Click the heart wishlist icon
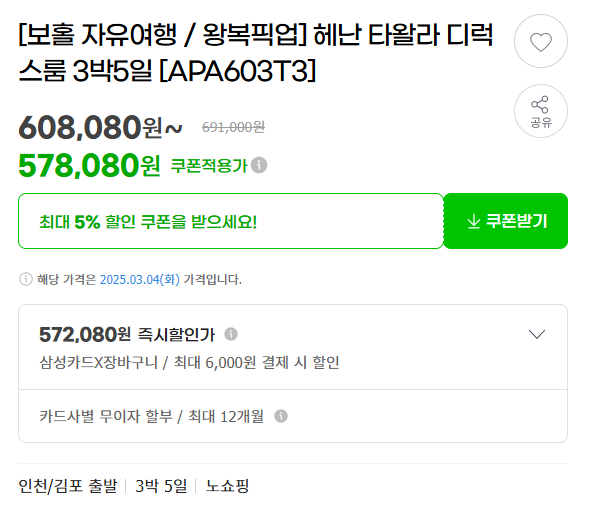594x506 pixels. pyautogui.click(x=541, y=42)
